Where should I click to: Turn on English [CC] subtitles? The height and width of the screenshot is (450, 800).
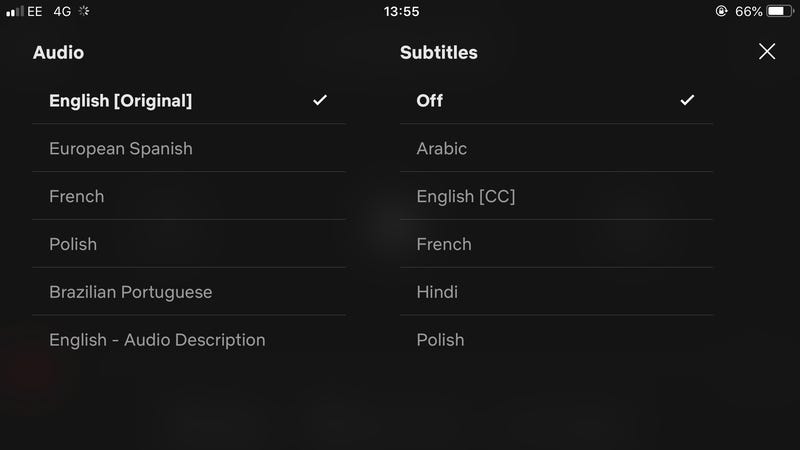pyautogui.click(x=466, y=196)
